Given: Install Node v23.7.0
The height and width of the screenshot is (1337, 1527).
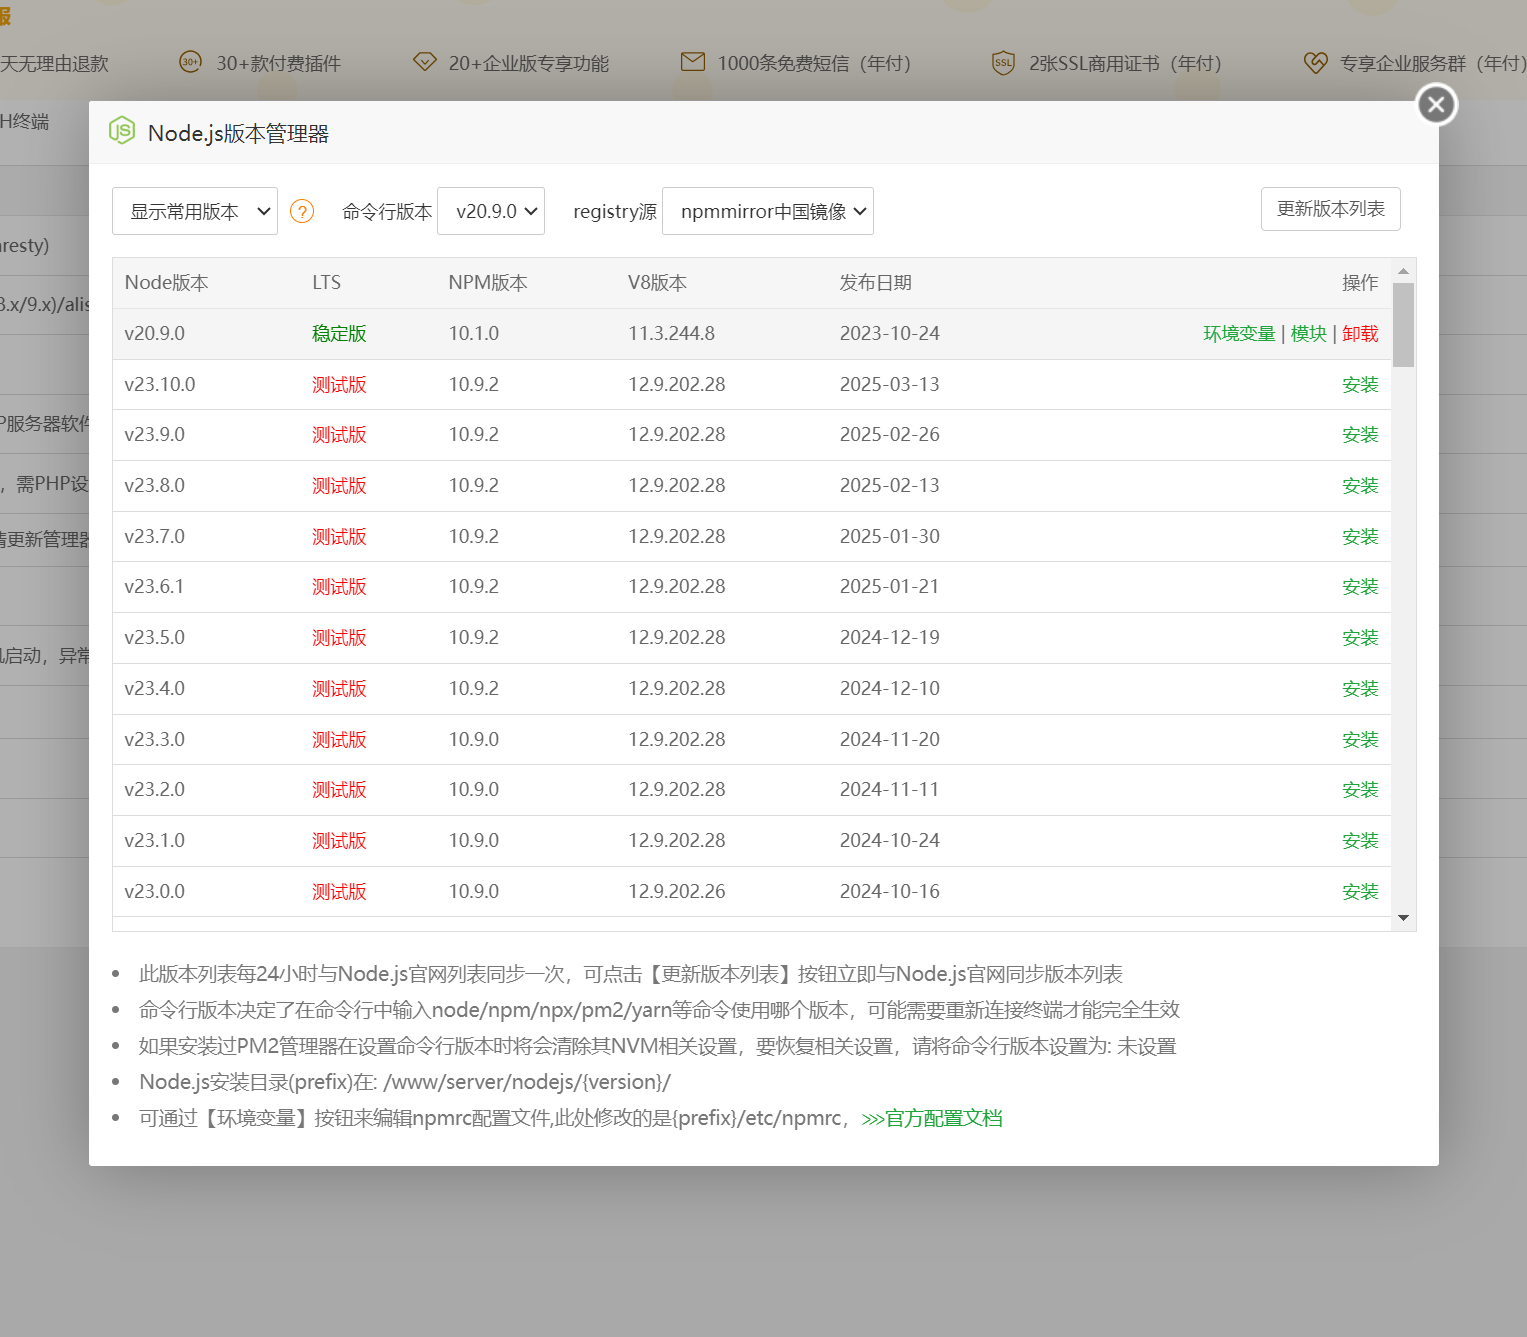Looking at the screenshot, I should (x=1360, y=537).
